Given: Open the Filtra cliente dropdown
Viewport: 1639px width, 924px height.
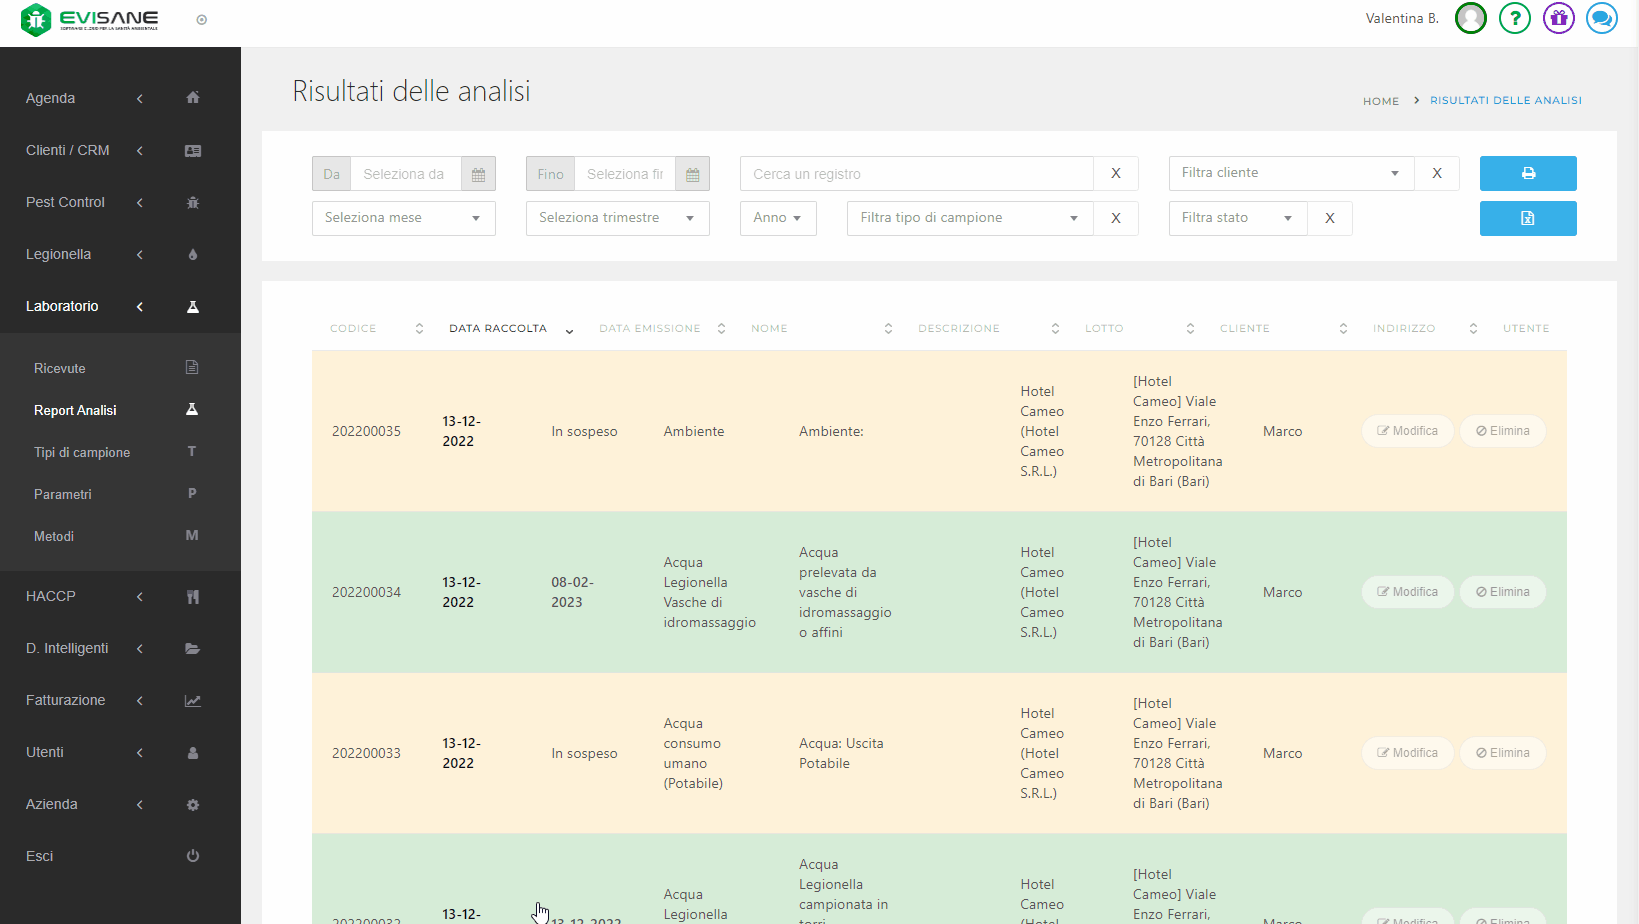Looking at the screenshot, I should [x=1290, y=173].
